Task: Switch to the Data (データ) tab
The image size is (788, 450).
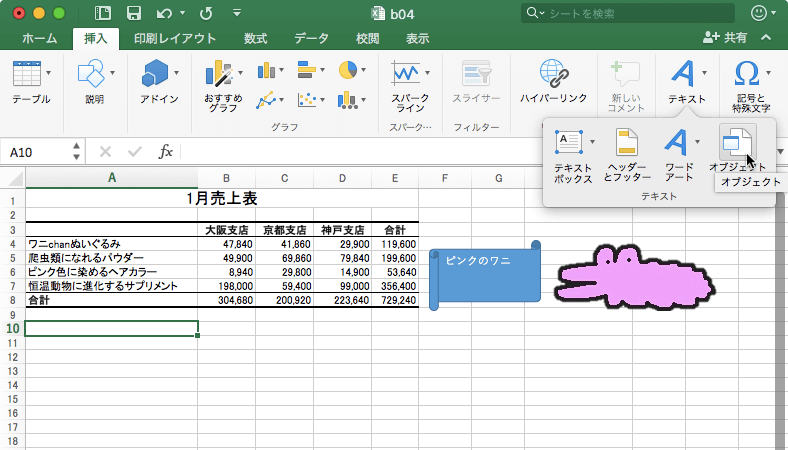Action: (x=311, y=38)
